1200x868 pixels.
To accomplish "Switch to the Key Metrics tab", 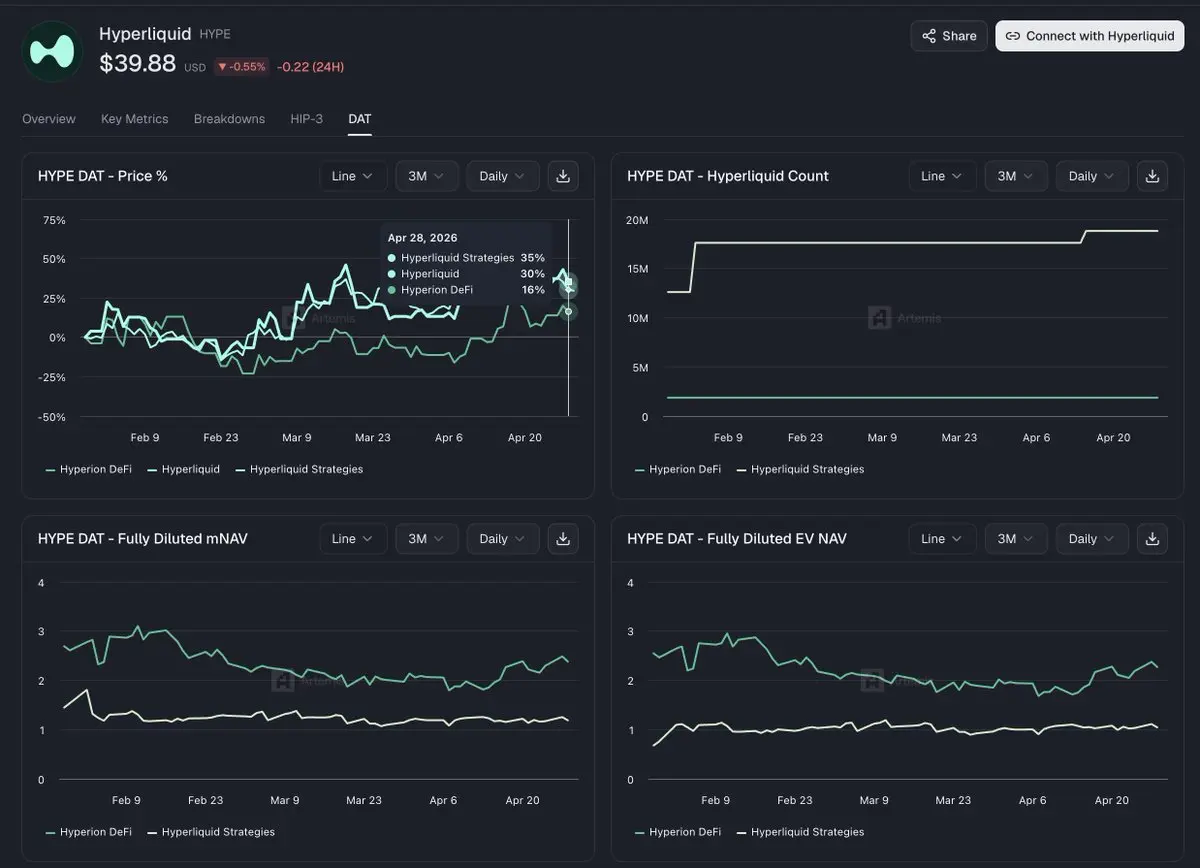I will click(x=134, y=119).
